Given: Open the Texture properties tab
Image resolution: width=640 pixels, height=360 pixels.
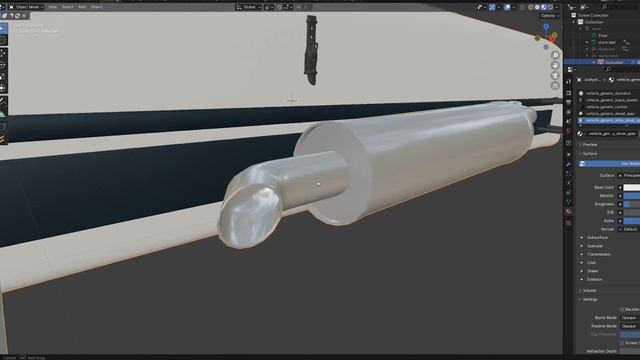Looking at the screenshot, I should [569, 223].
